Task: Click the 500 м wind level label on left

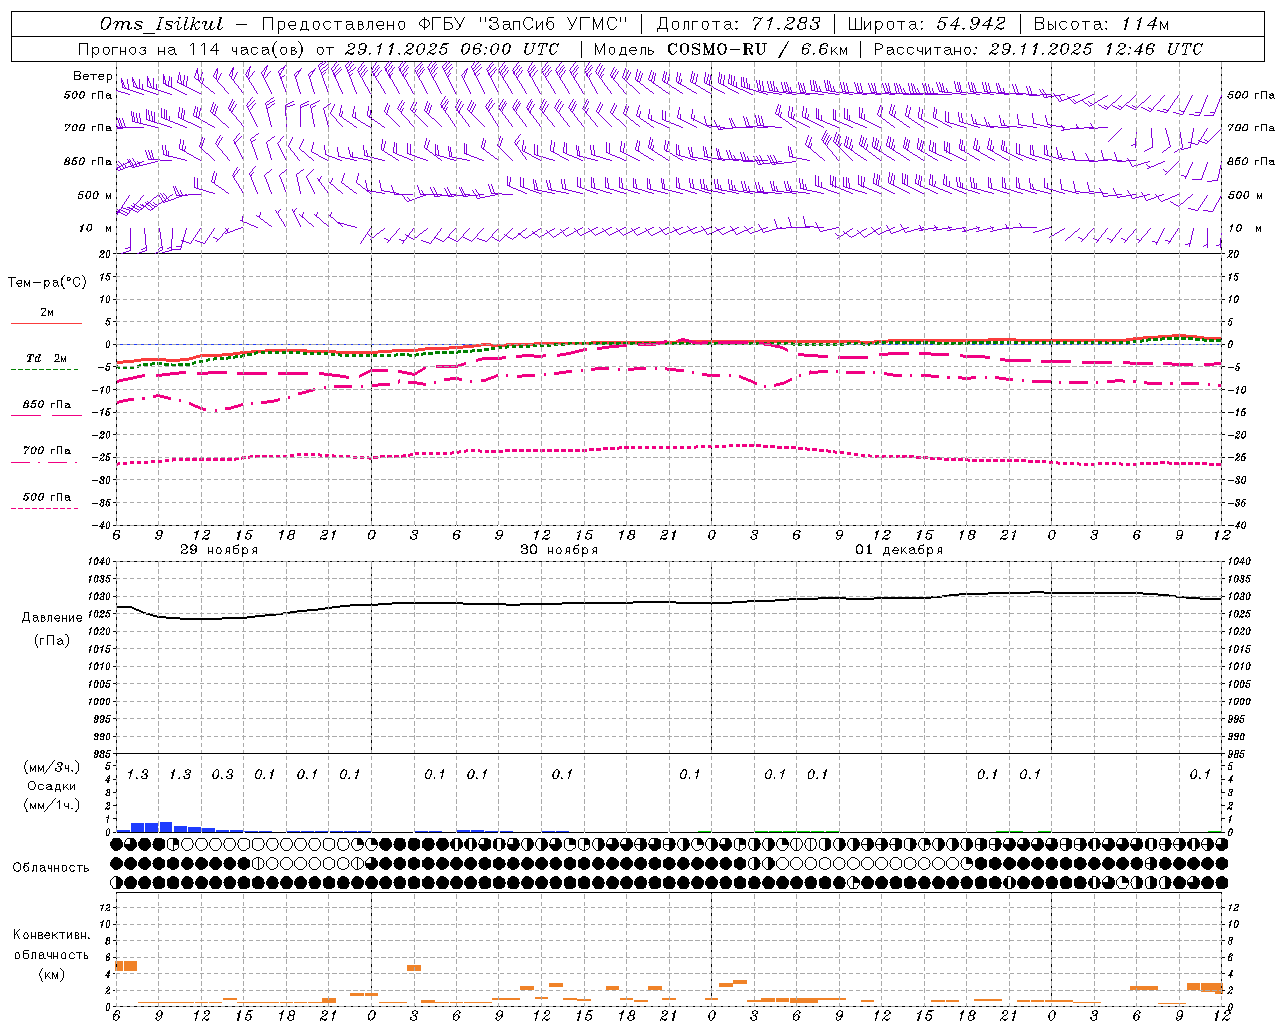Action: click(95, 195)
